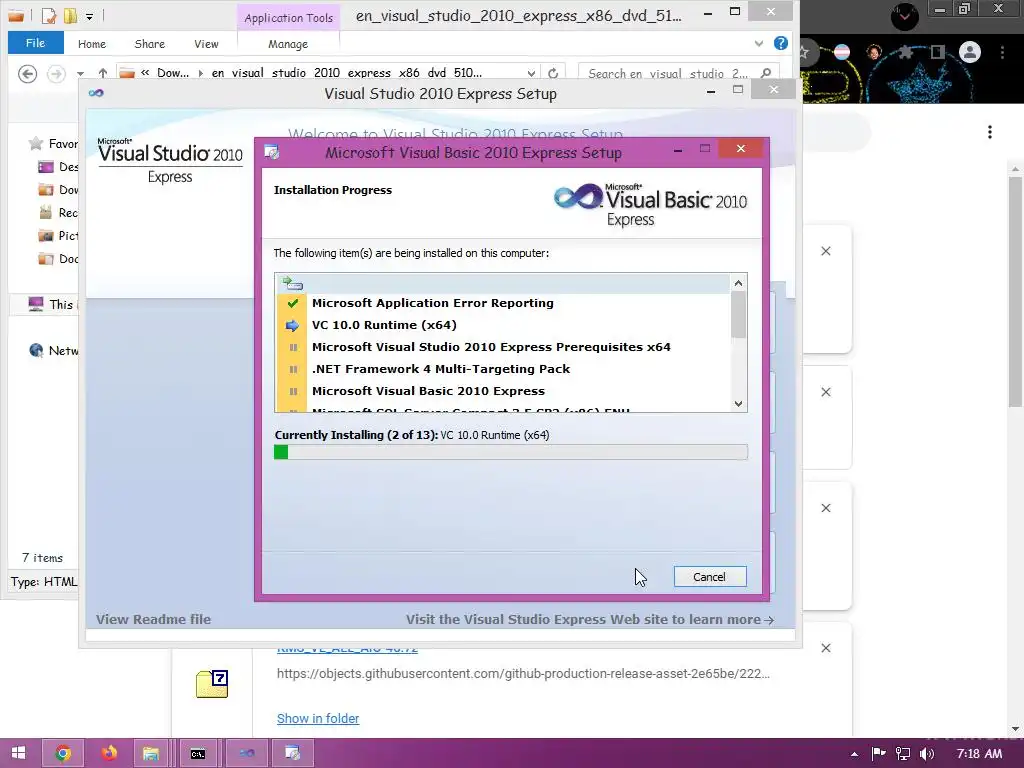Click Action Center flag in tray
This screenshot has height=768, width=1024.
point(879,754)
